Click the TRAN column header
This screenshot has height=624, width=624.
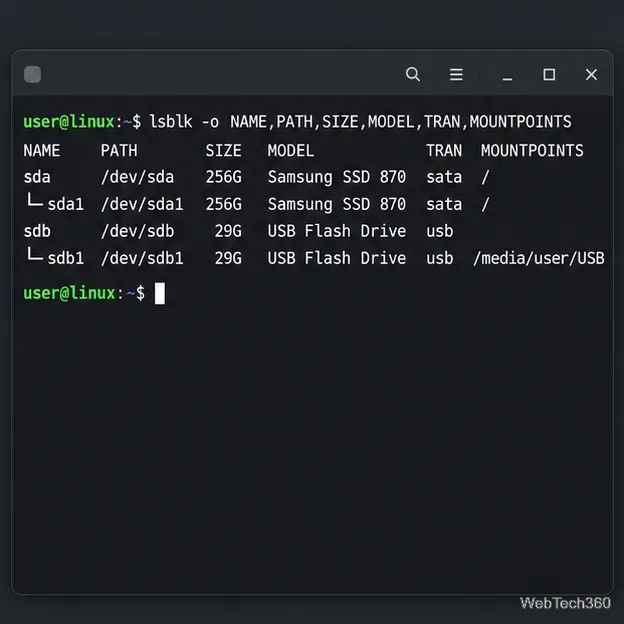click(444, 151)
